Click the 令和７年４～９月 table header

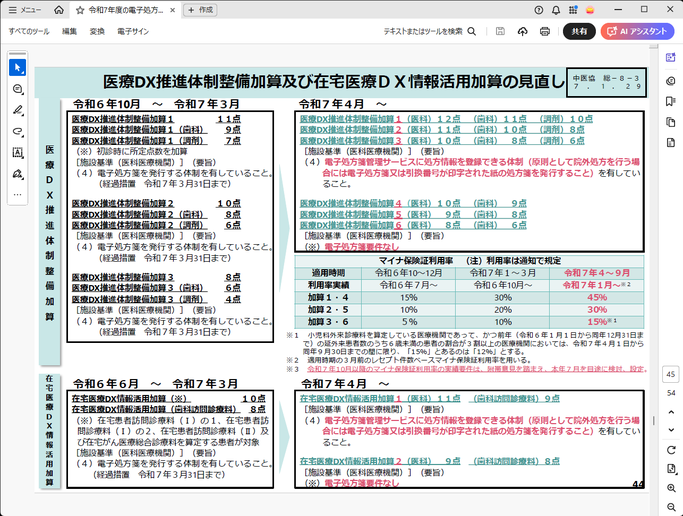[597, 273]
